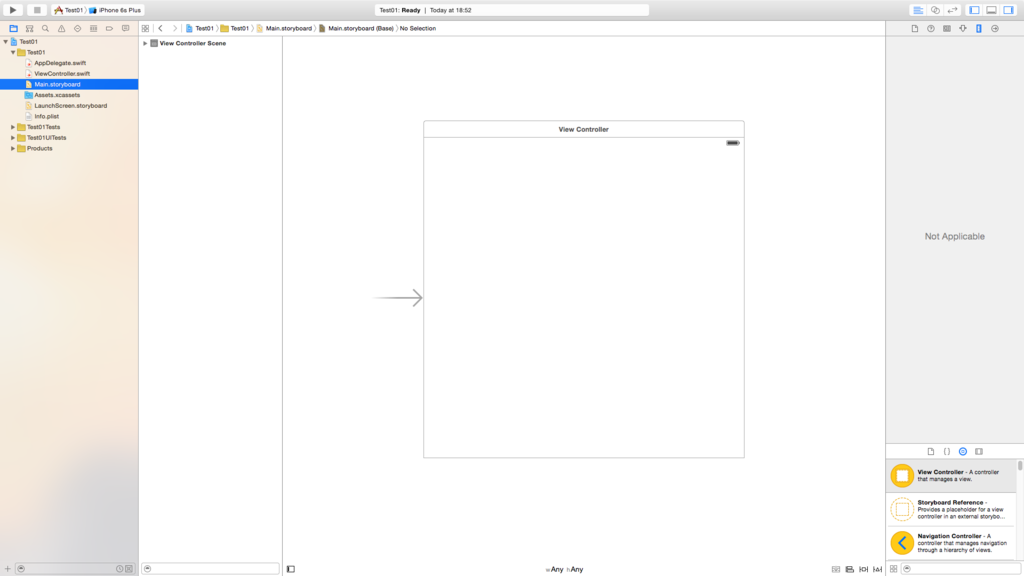Viewport: 1024px width, 576px height.
Task: Select ViewController.swift in navigator
Action: [x=62, y=74]
